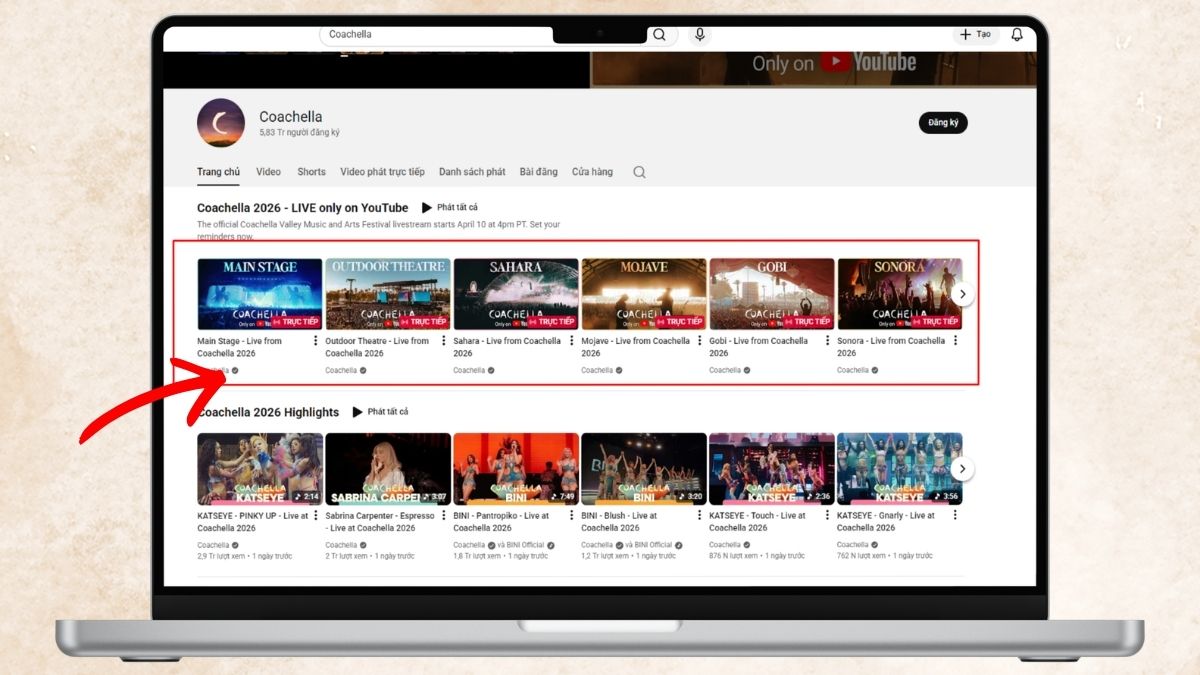Open options menu for KATSEYE - PINKY UP

point(316,515)
